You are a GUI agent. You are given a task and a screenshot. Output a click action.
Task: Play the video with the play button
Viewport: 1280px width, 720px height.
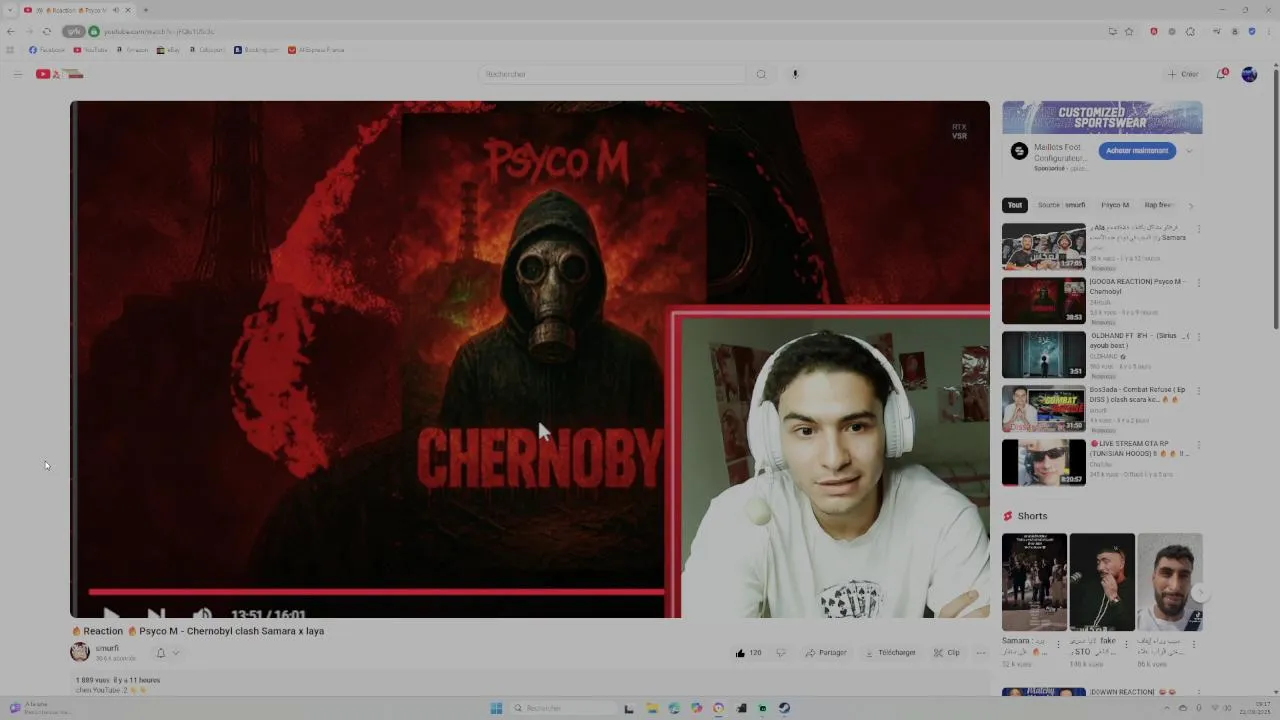click(110, 613)
